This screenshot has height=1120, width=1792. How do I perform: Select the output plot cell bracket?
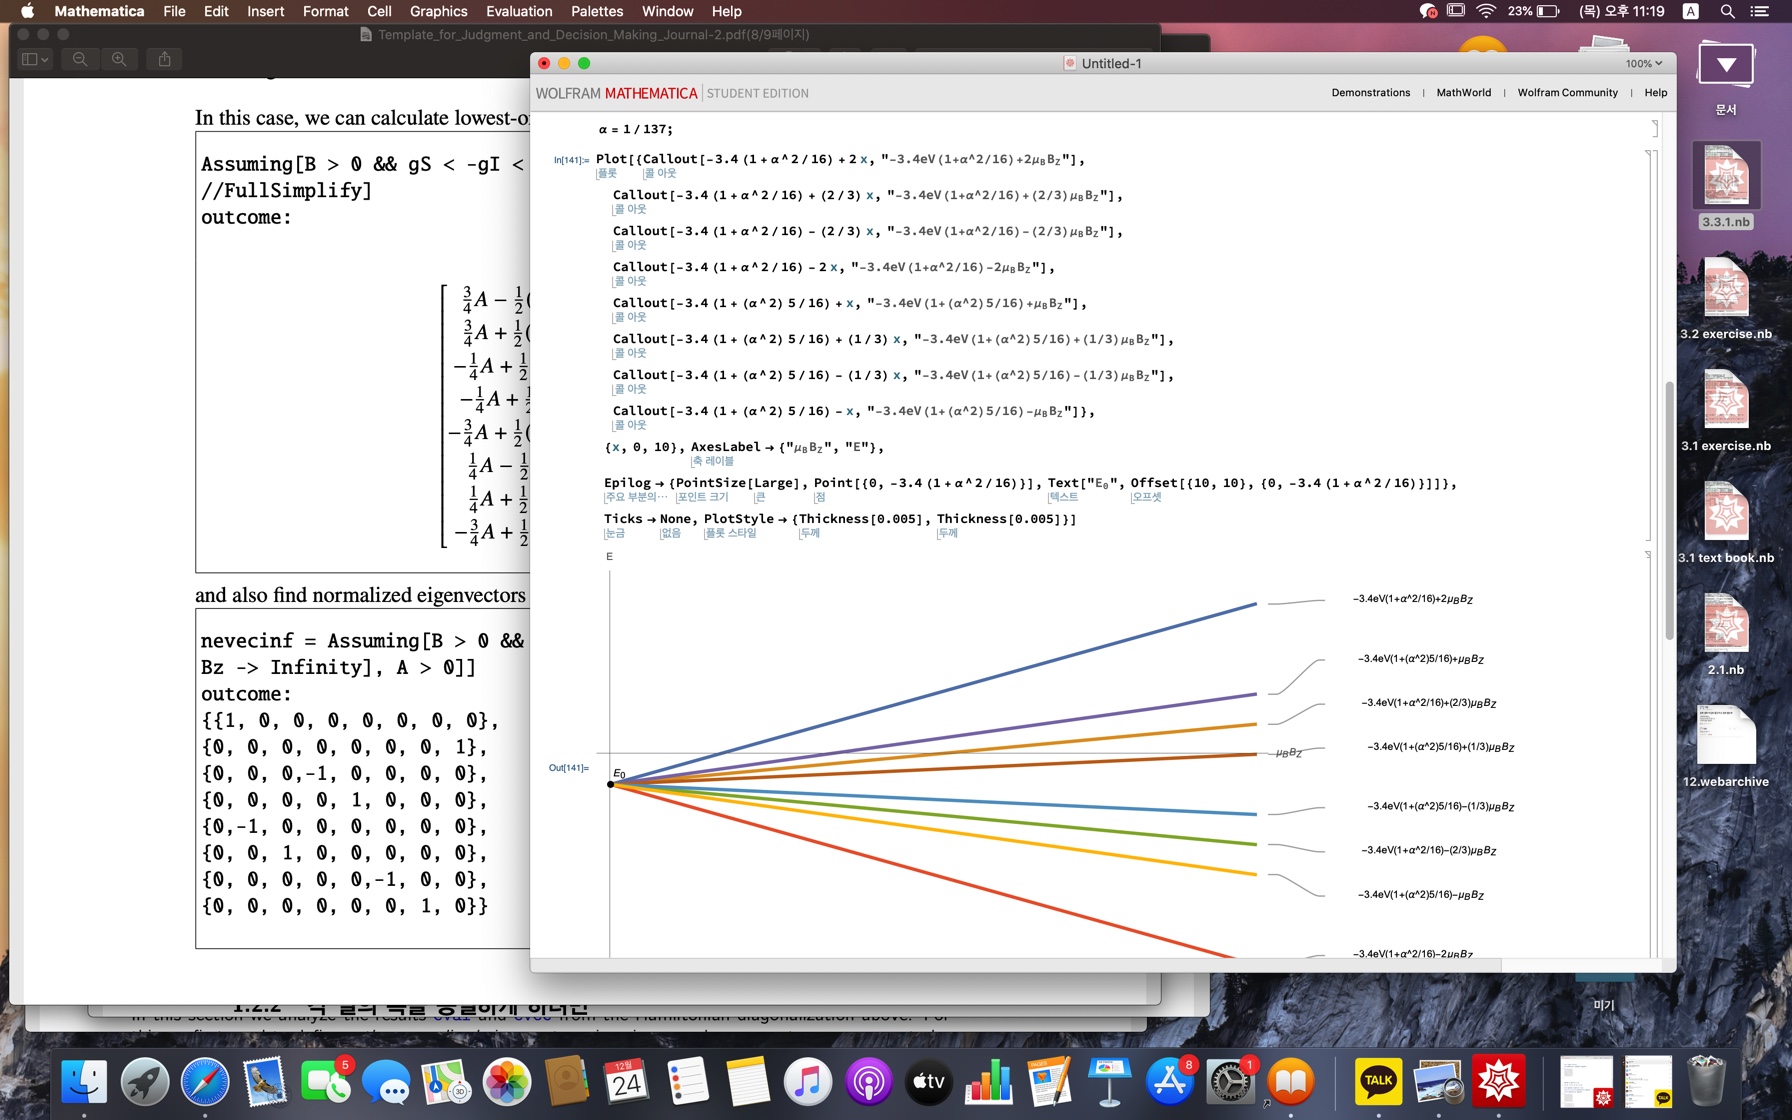[x=1650, y=755]
